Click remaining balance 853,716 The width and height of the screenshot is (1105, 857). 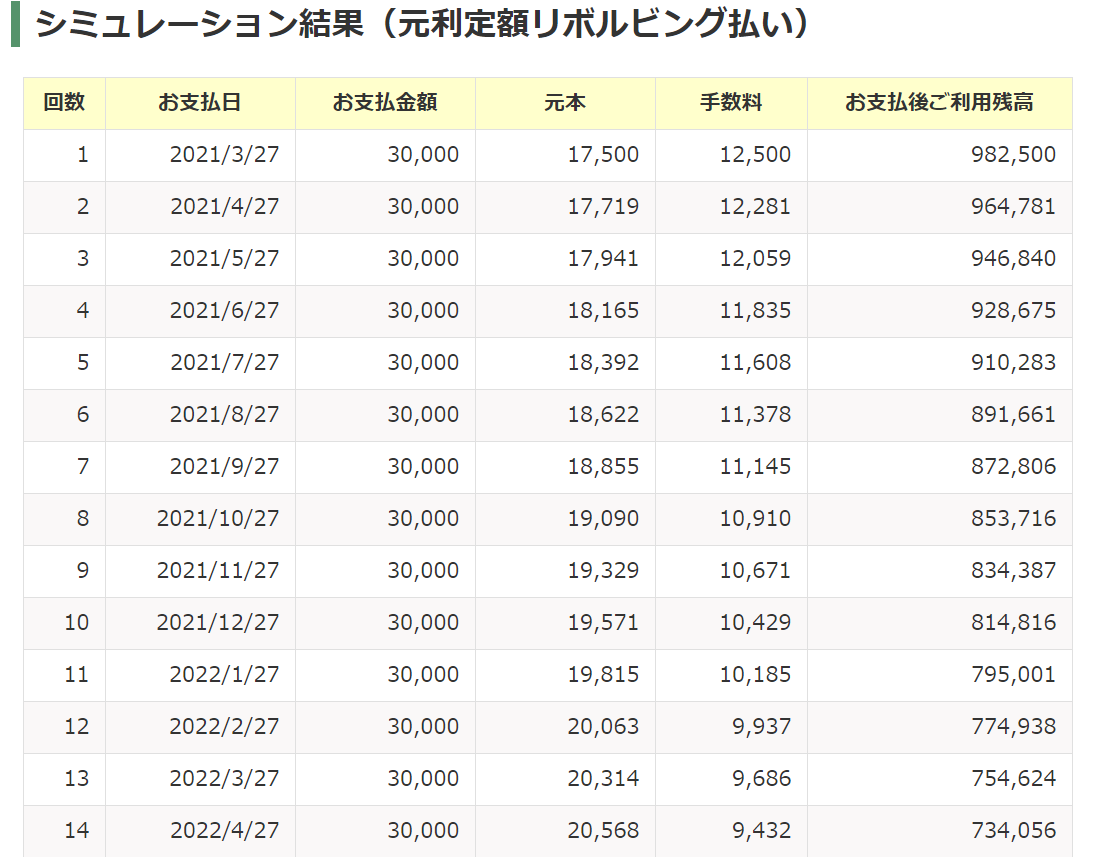pos(1014,519)
